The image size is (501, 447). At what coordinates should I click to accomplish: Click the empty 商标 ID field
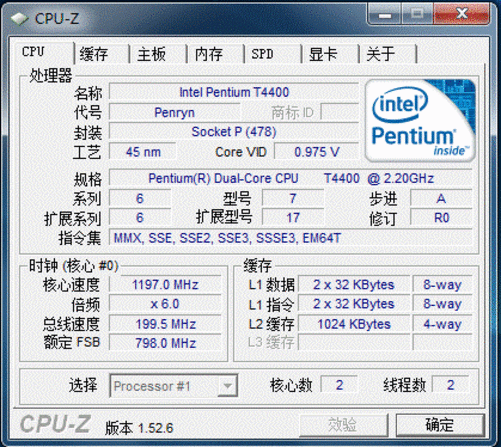[x=340, y=112]
